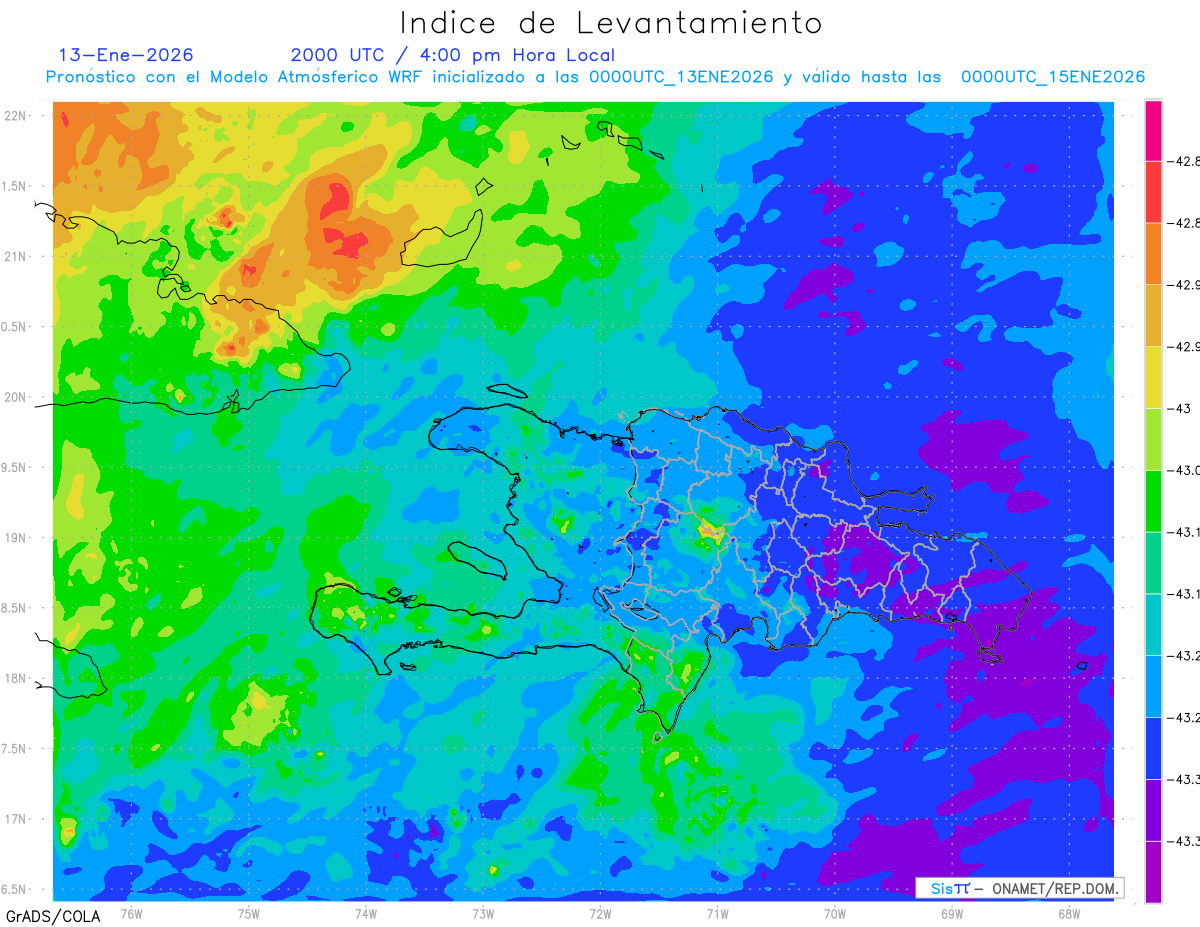Click the "69W" longitude label
The width and height of the screenshot is (1200, 927).
(952, 913)
